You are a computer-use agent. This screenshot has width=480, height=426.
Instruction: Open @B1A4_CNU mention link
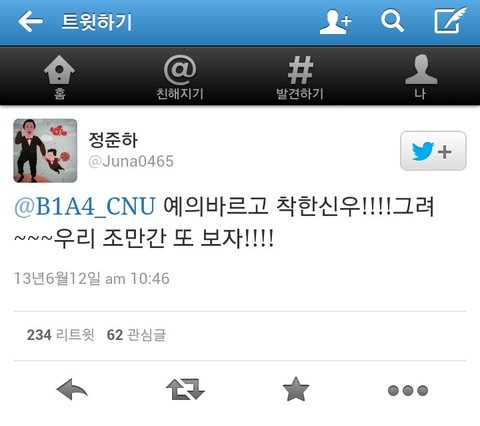coord(85,206)
